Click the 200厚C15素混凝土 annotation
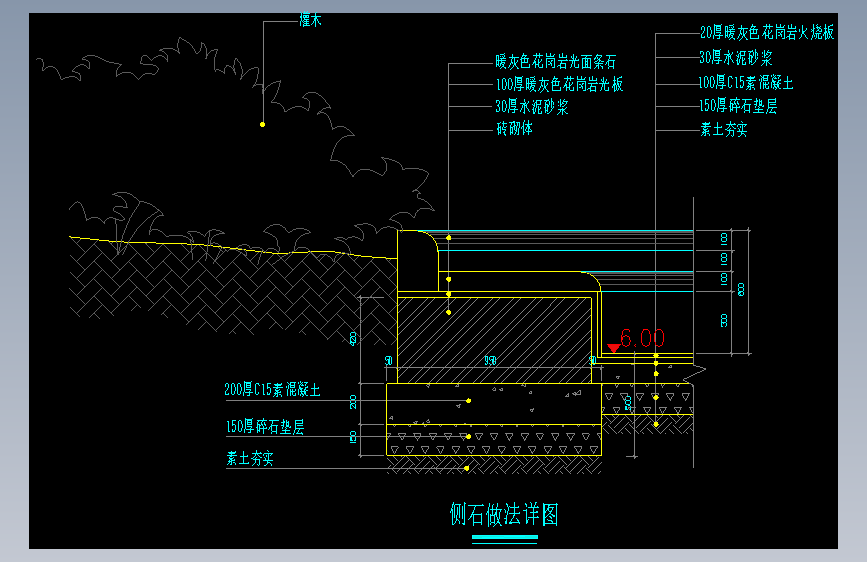The height and width of the screenshot is (562, 867). (x=272, y=389)
